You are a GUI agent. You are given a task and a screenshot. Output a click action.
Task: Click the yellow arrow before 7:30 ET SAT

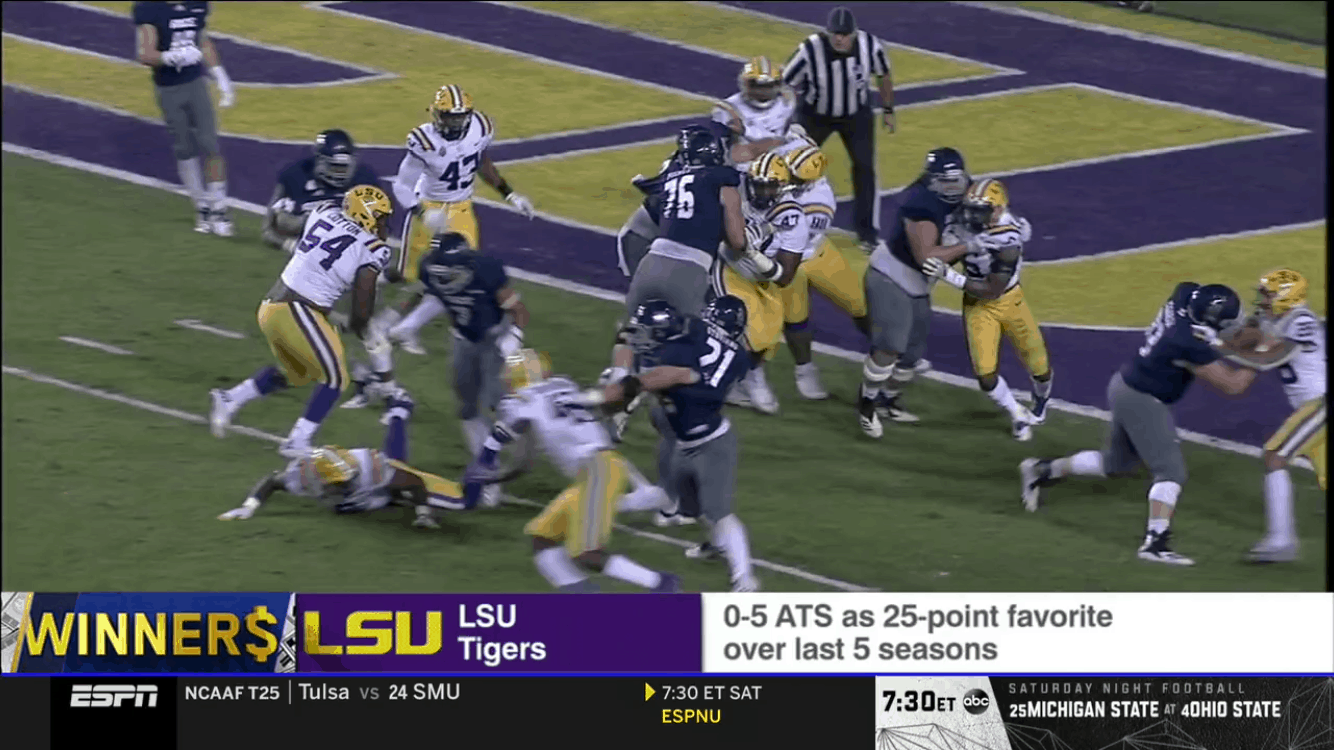click(650, 692)
